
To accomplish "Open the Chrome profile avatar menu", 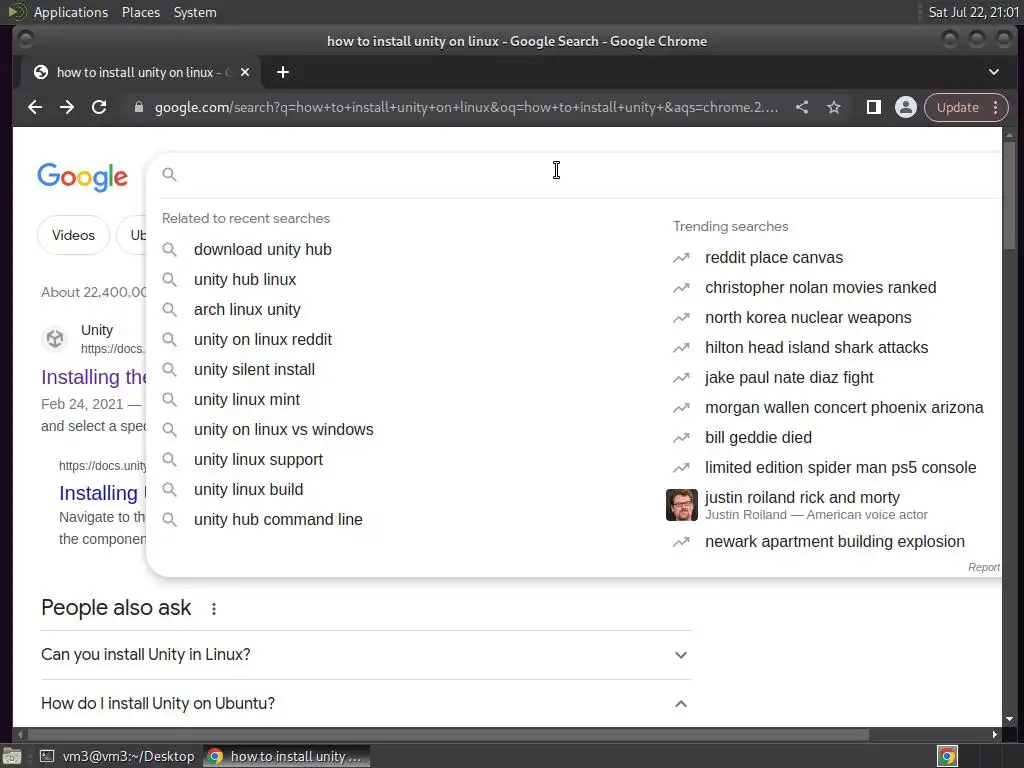I will click(x=905, y=107).
